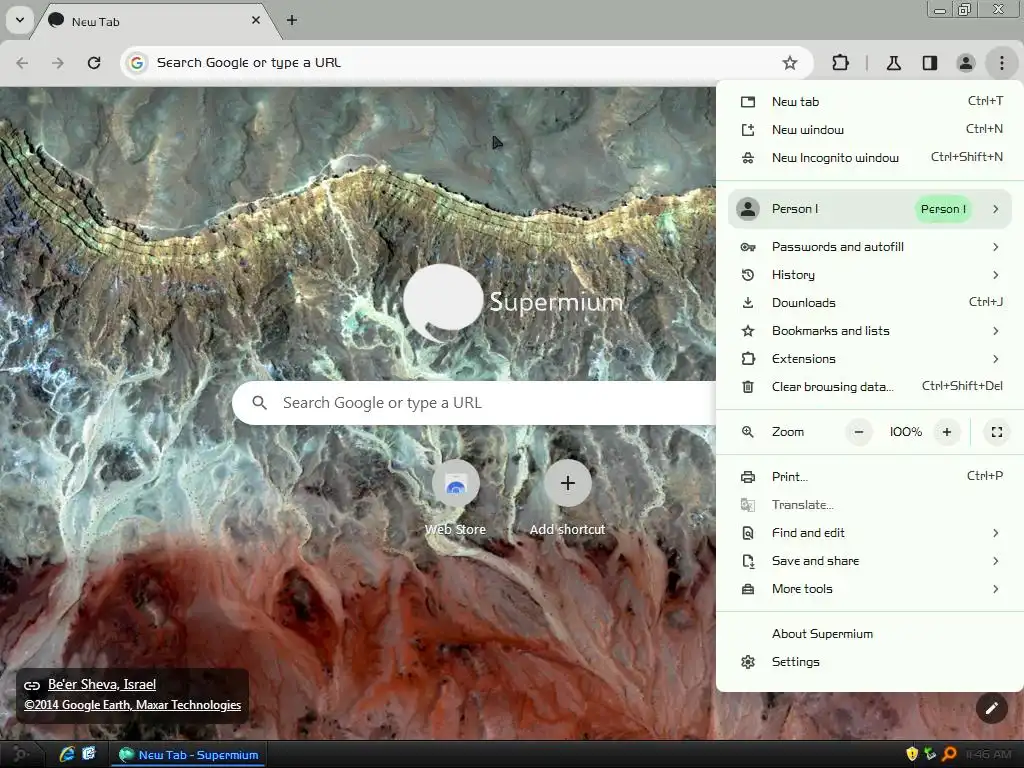Image resolution: width=1024 pixels, height=768 pixels.
Task: Open the Extensions puzzle icon in toolbar
Action: click(x=840, y=63)
